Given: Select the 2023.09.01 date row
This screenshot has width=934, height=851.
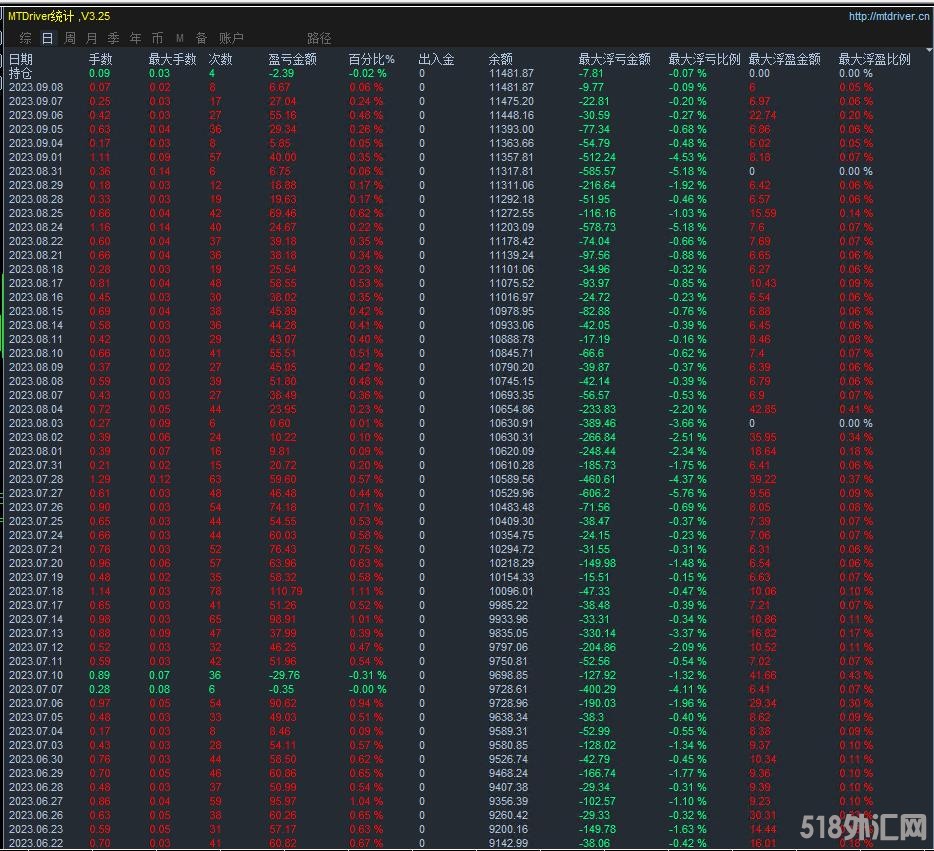Looking at the screenshot, I should tap(36, 157).
